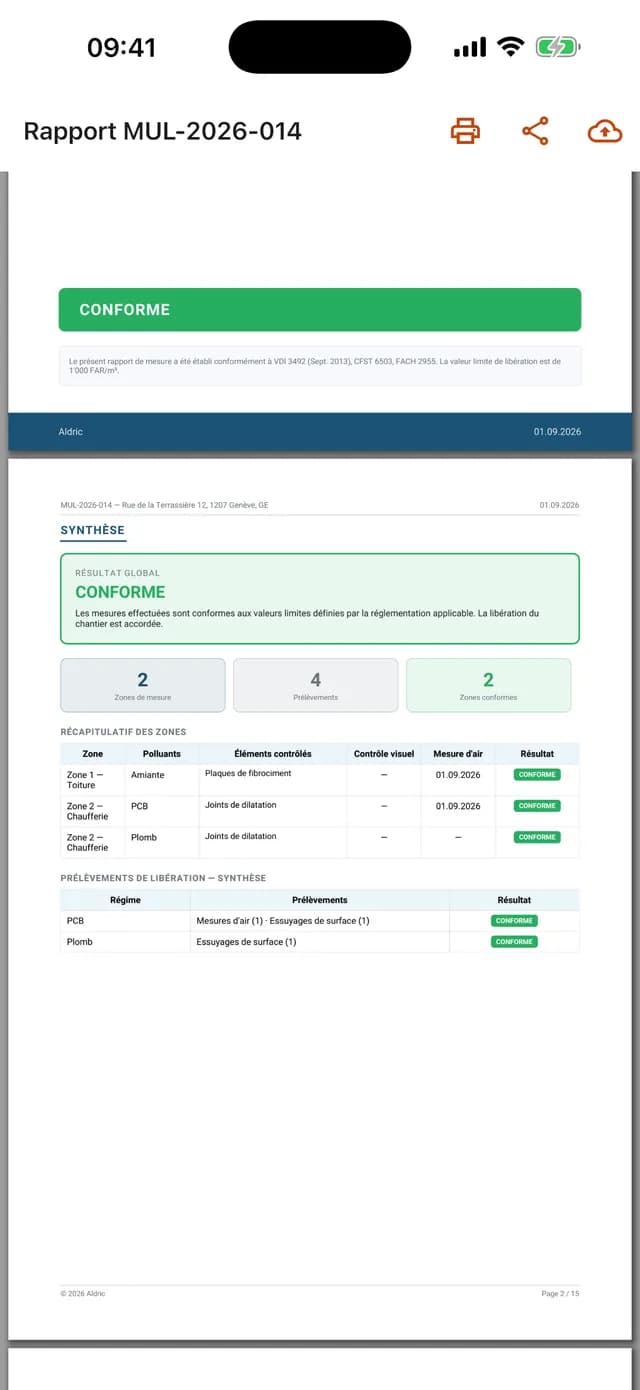
Task: Tap the cellular signal bars
Action: 470,47
